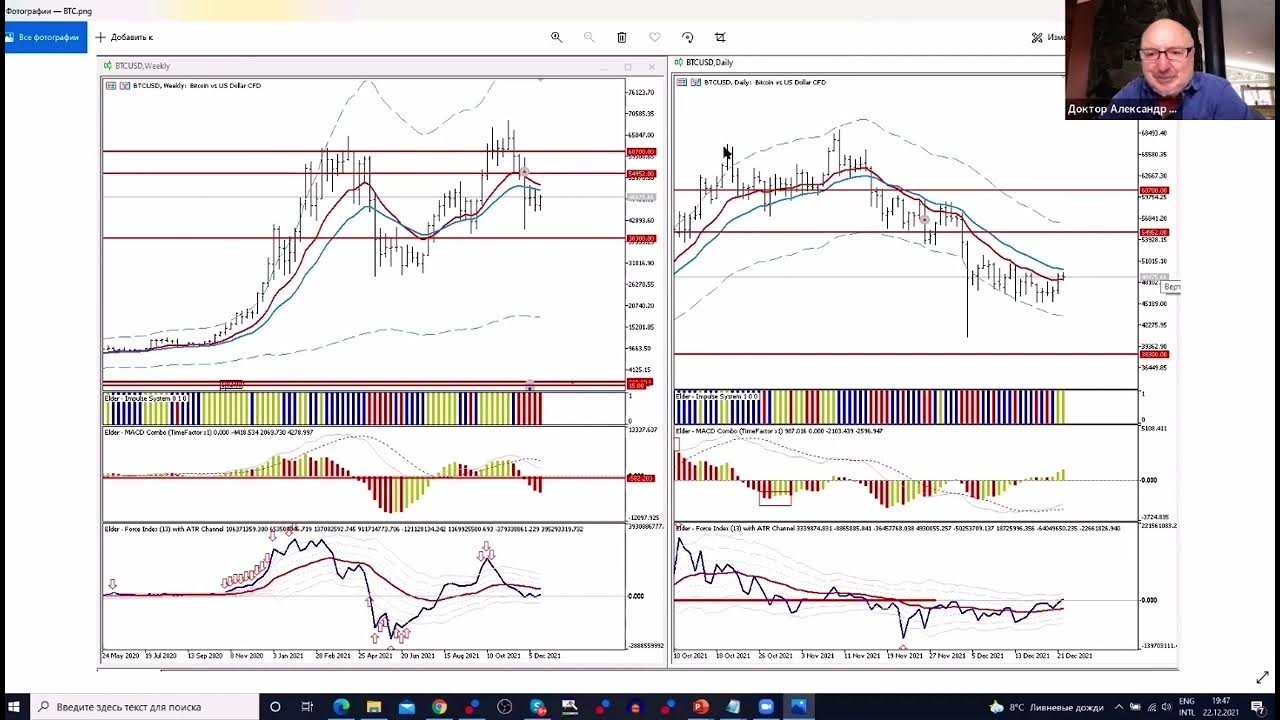Switch to Zoom on the taskbar

(766, 707)
